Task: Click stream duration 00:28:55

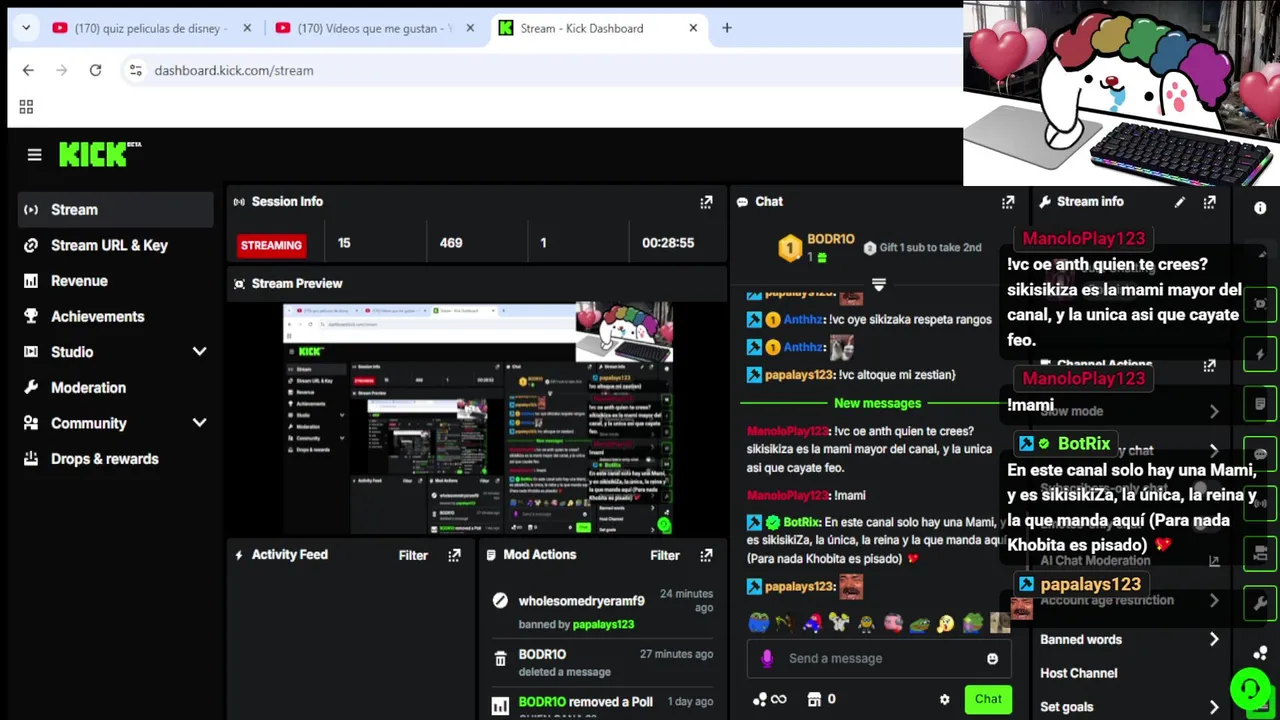Action: click(x=668, y=243)
